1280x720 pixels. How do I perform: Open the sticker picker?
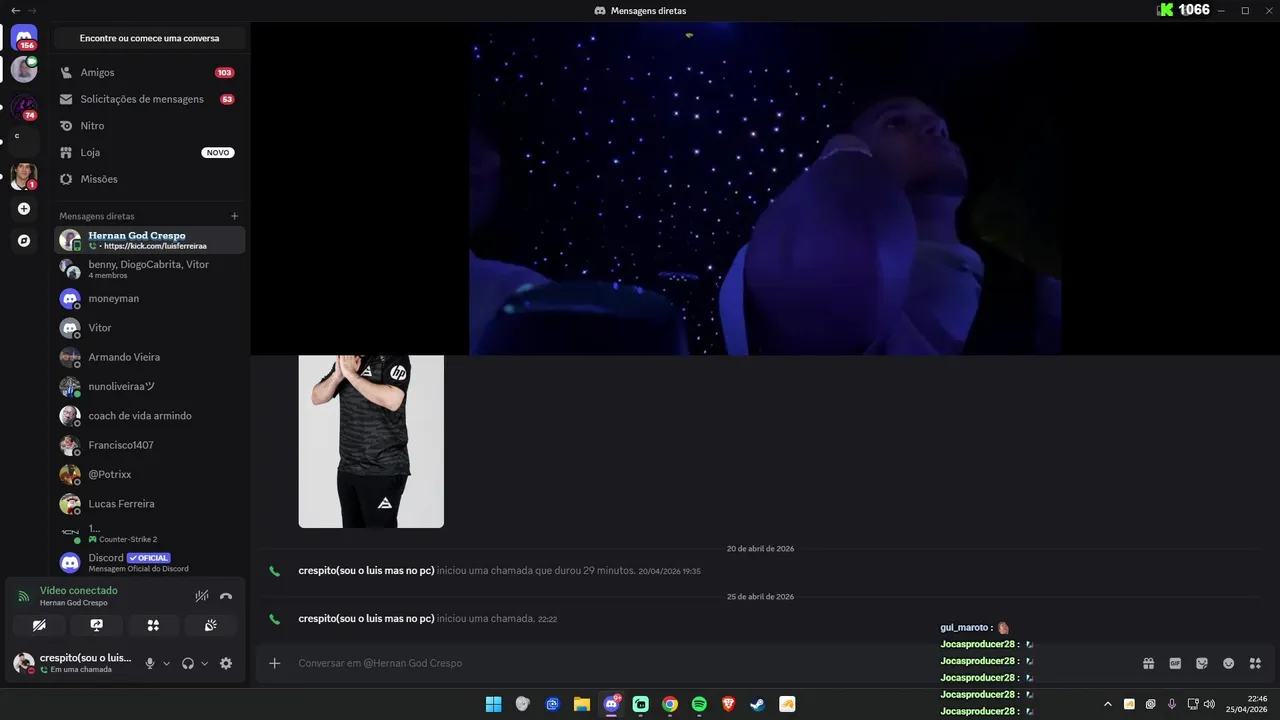pos(1202,663)
